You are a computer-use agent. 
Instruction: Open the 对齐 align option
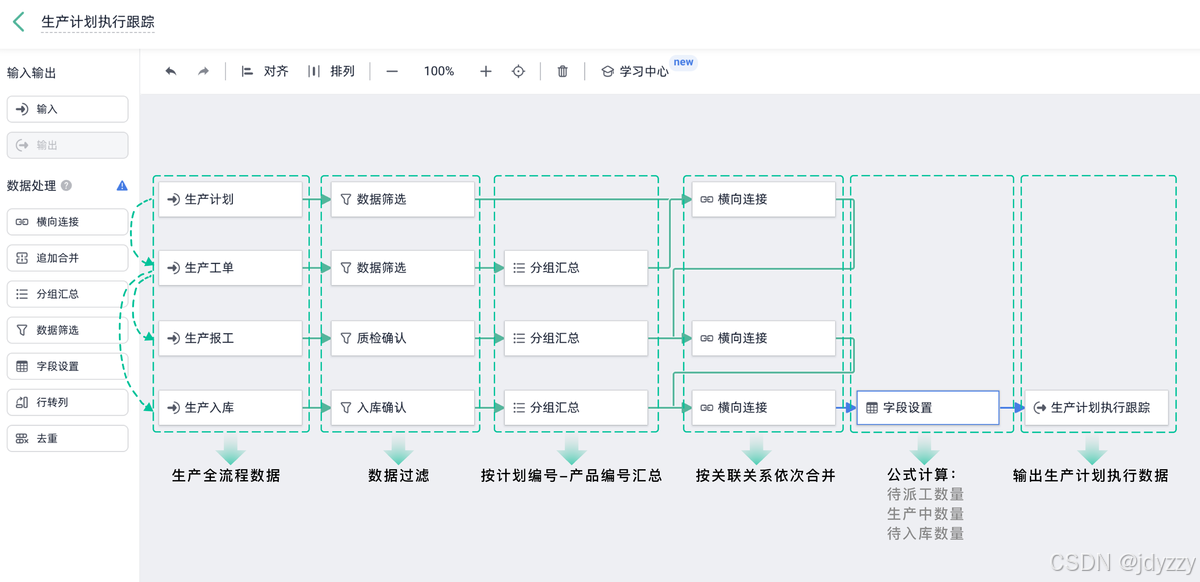tap(265, 72)
